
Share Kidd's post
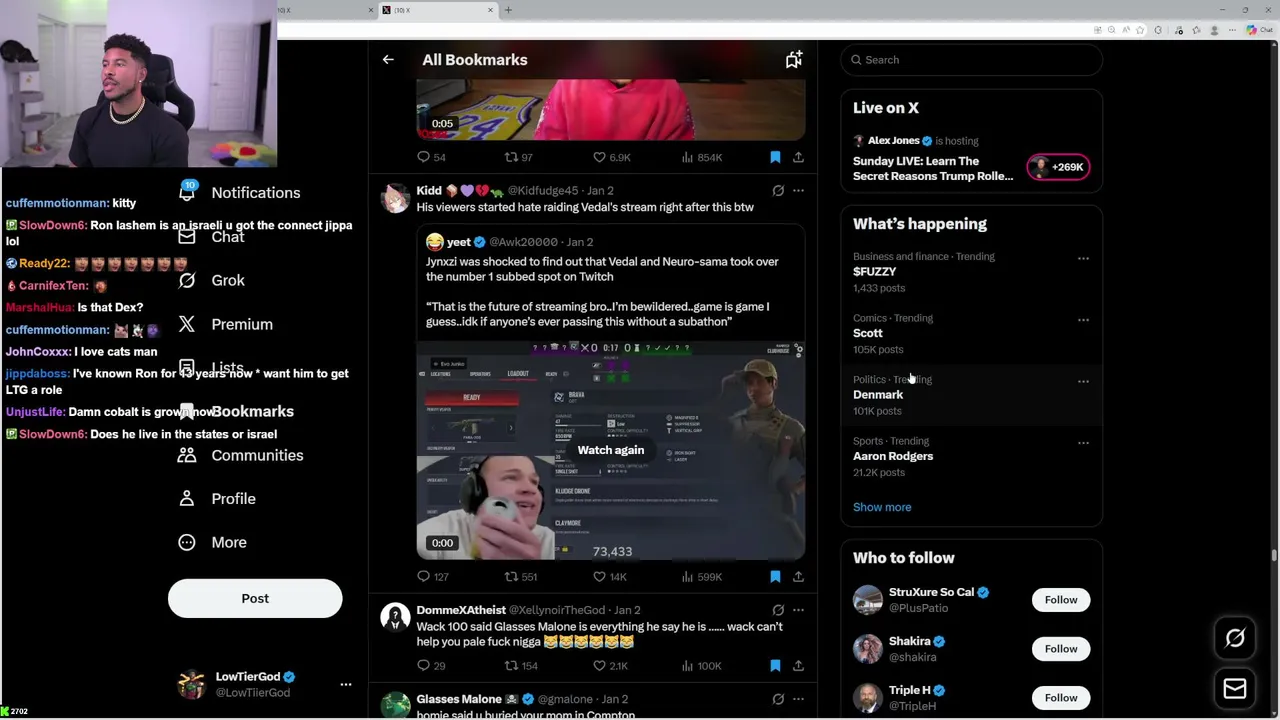coord(798,577)
